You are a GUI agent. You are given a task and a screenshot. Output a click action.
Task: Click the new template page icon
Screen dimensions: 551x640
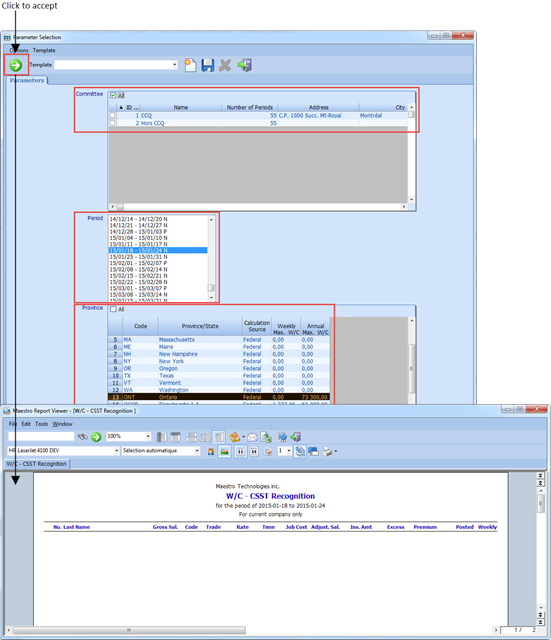(190, 65)
